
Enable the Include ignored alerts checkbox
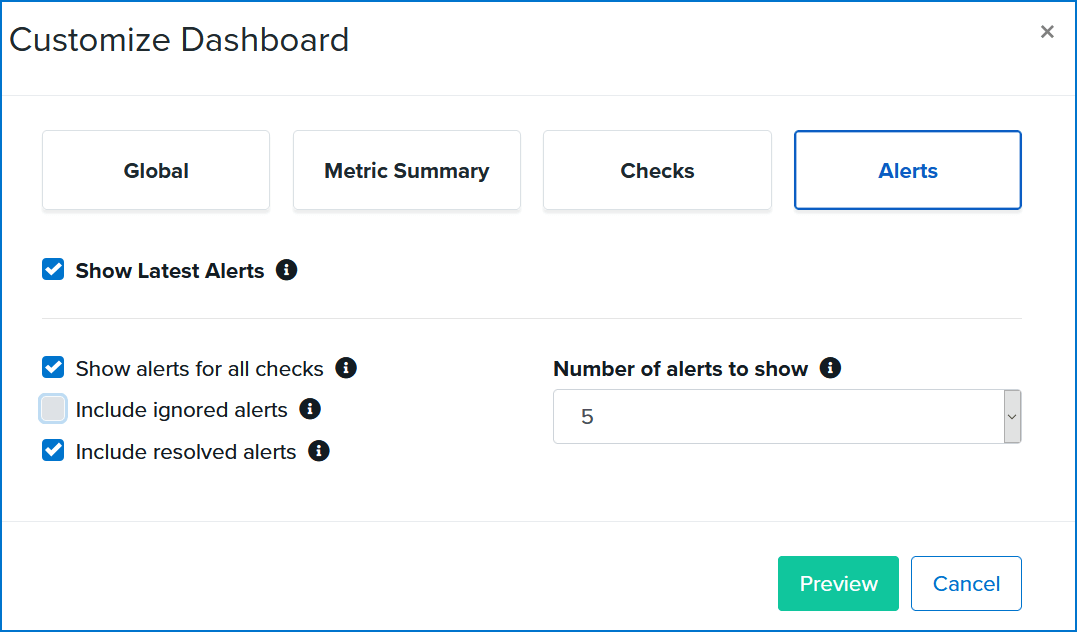point(53,409)
